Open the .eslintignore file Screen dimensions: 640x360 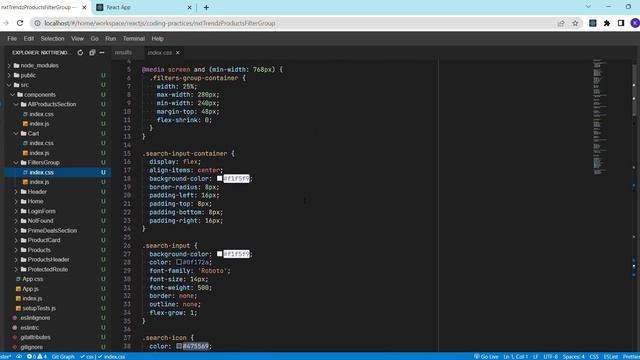coord(35,318)
